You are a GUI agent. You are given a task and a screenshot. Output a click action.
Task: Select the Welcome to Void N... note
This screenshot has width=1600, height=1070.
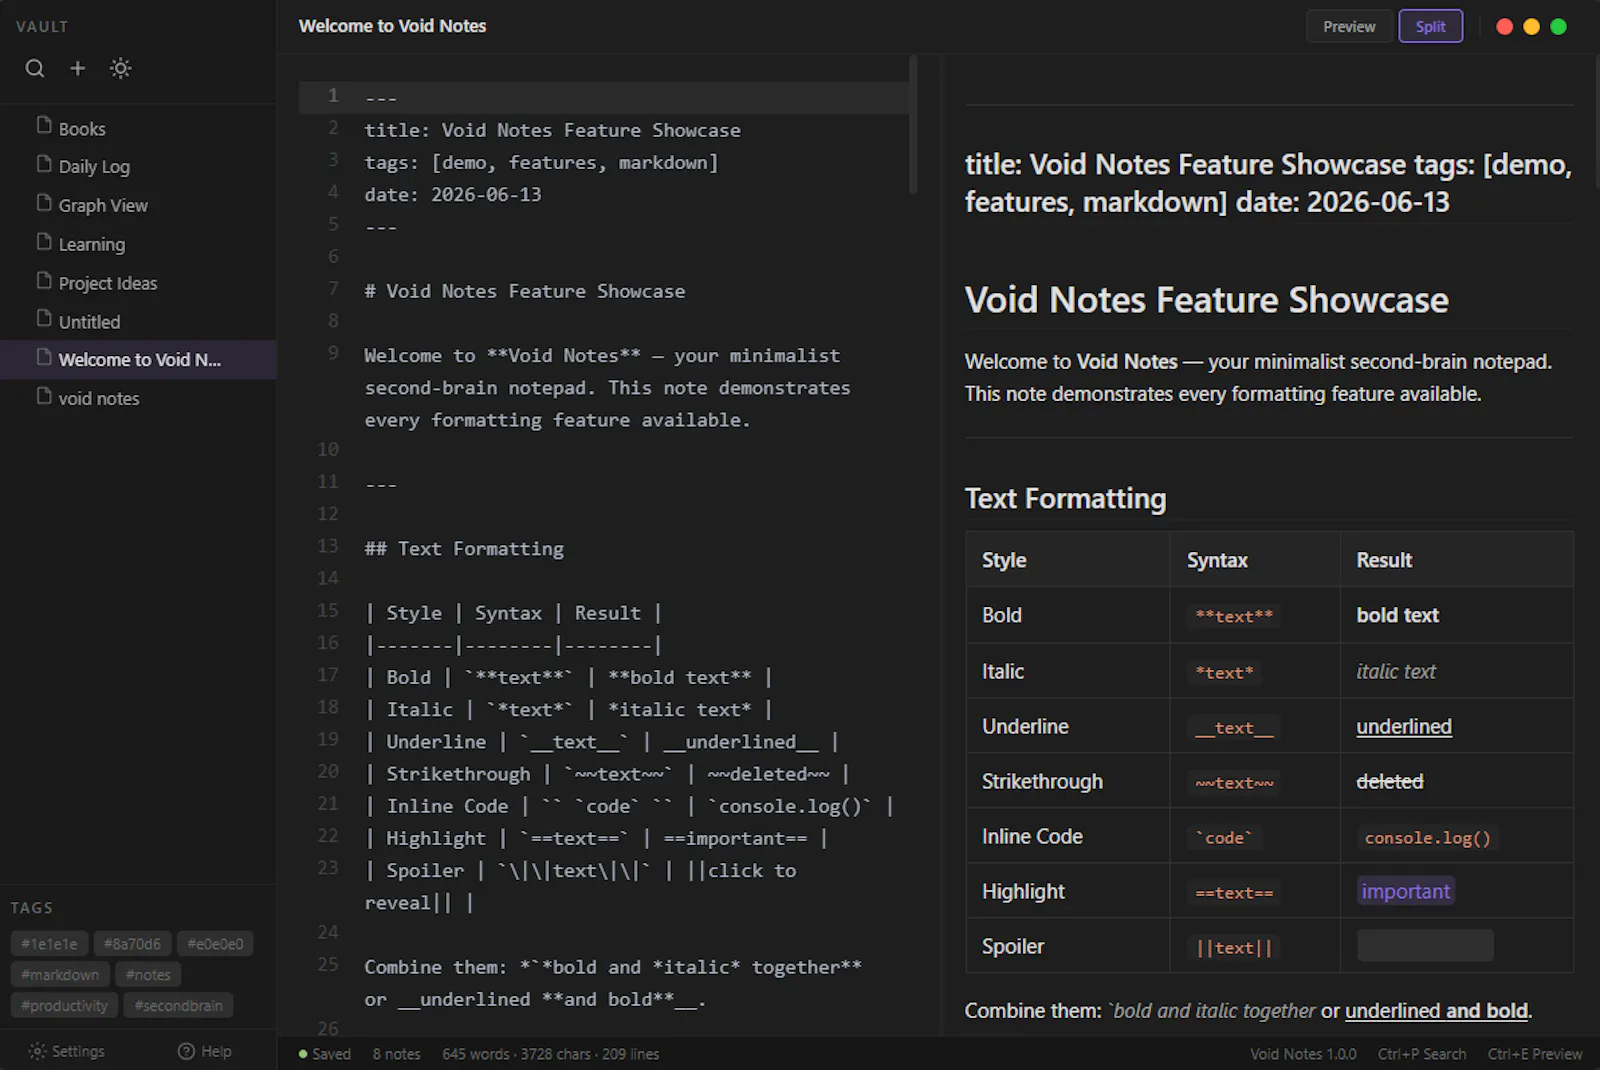point(138,360)
